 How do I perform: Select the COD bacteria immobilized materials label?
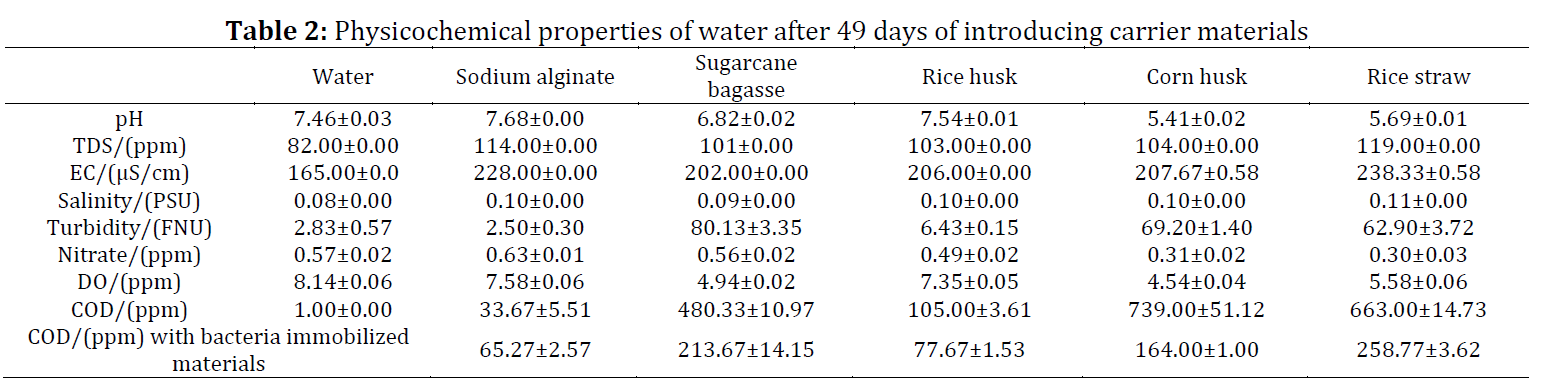pos(218,350)
